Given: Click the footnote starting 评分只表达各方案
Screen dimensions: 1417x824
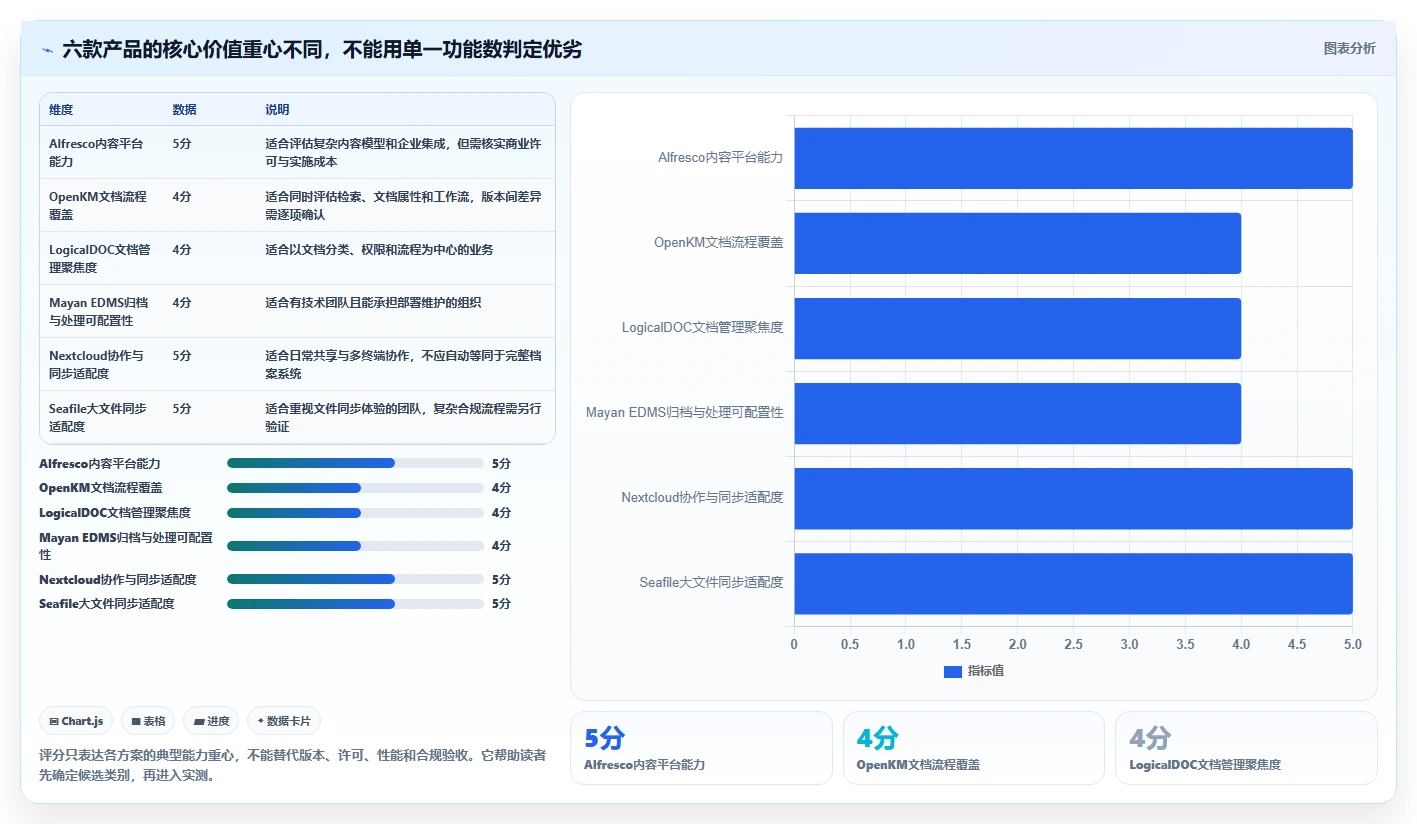Looking at the screenshot, I should [x=292, y=765].
